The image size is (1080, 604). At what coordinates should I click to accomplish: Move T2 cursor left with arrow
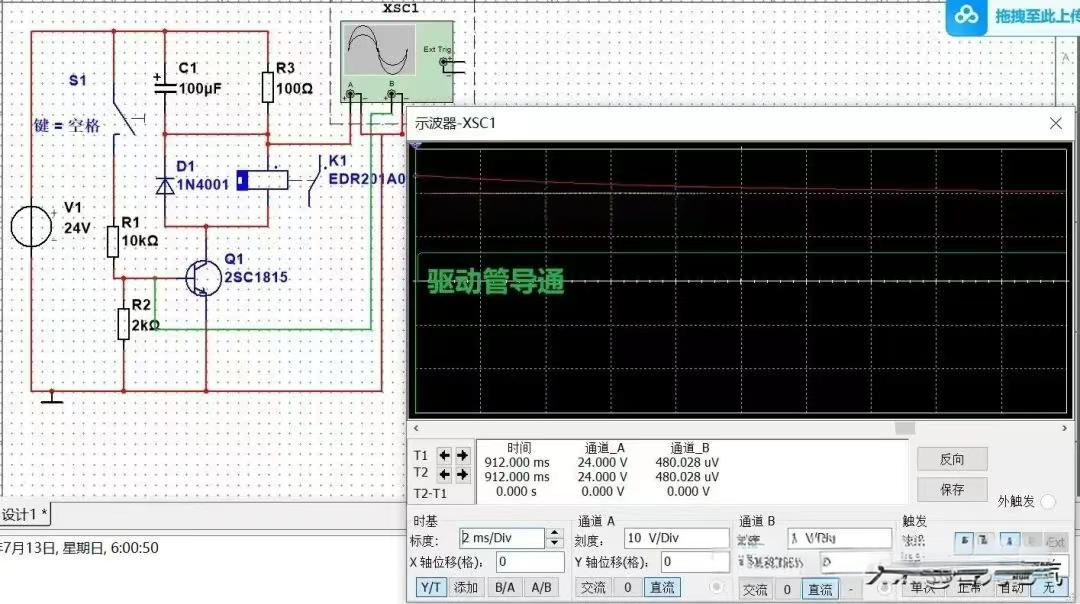pyautogui.click(x=445, y=474)
